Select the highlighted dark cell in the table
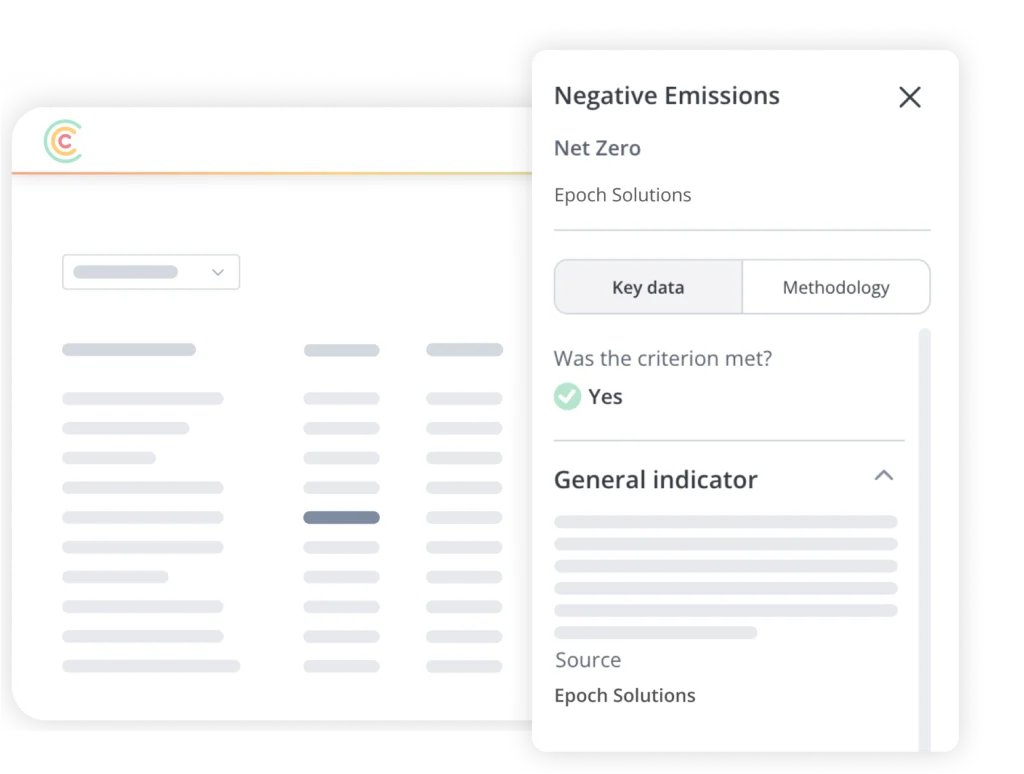1024x774 pixels. pyautogui.click(x=341, y=518)
